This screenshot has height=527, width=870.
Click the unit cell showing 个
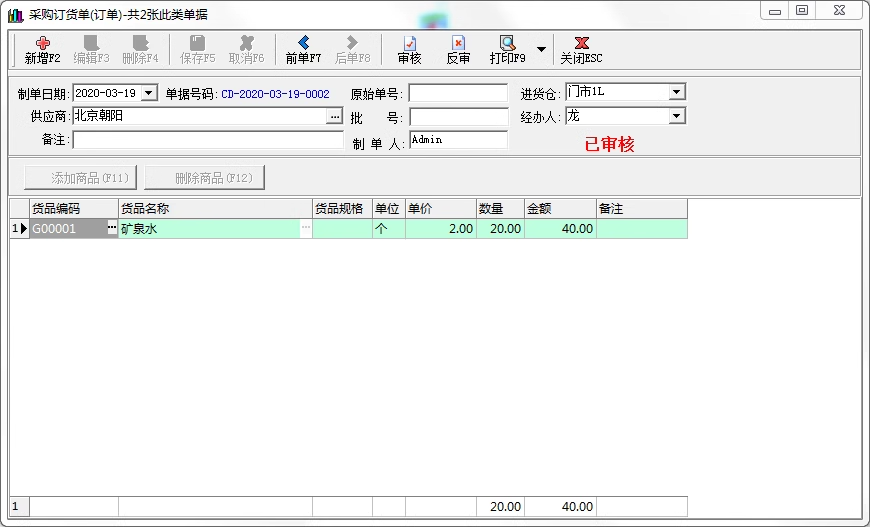pyautogui.click(x=389, y=229)
